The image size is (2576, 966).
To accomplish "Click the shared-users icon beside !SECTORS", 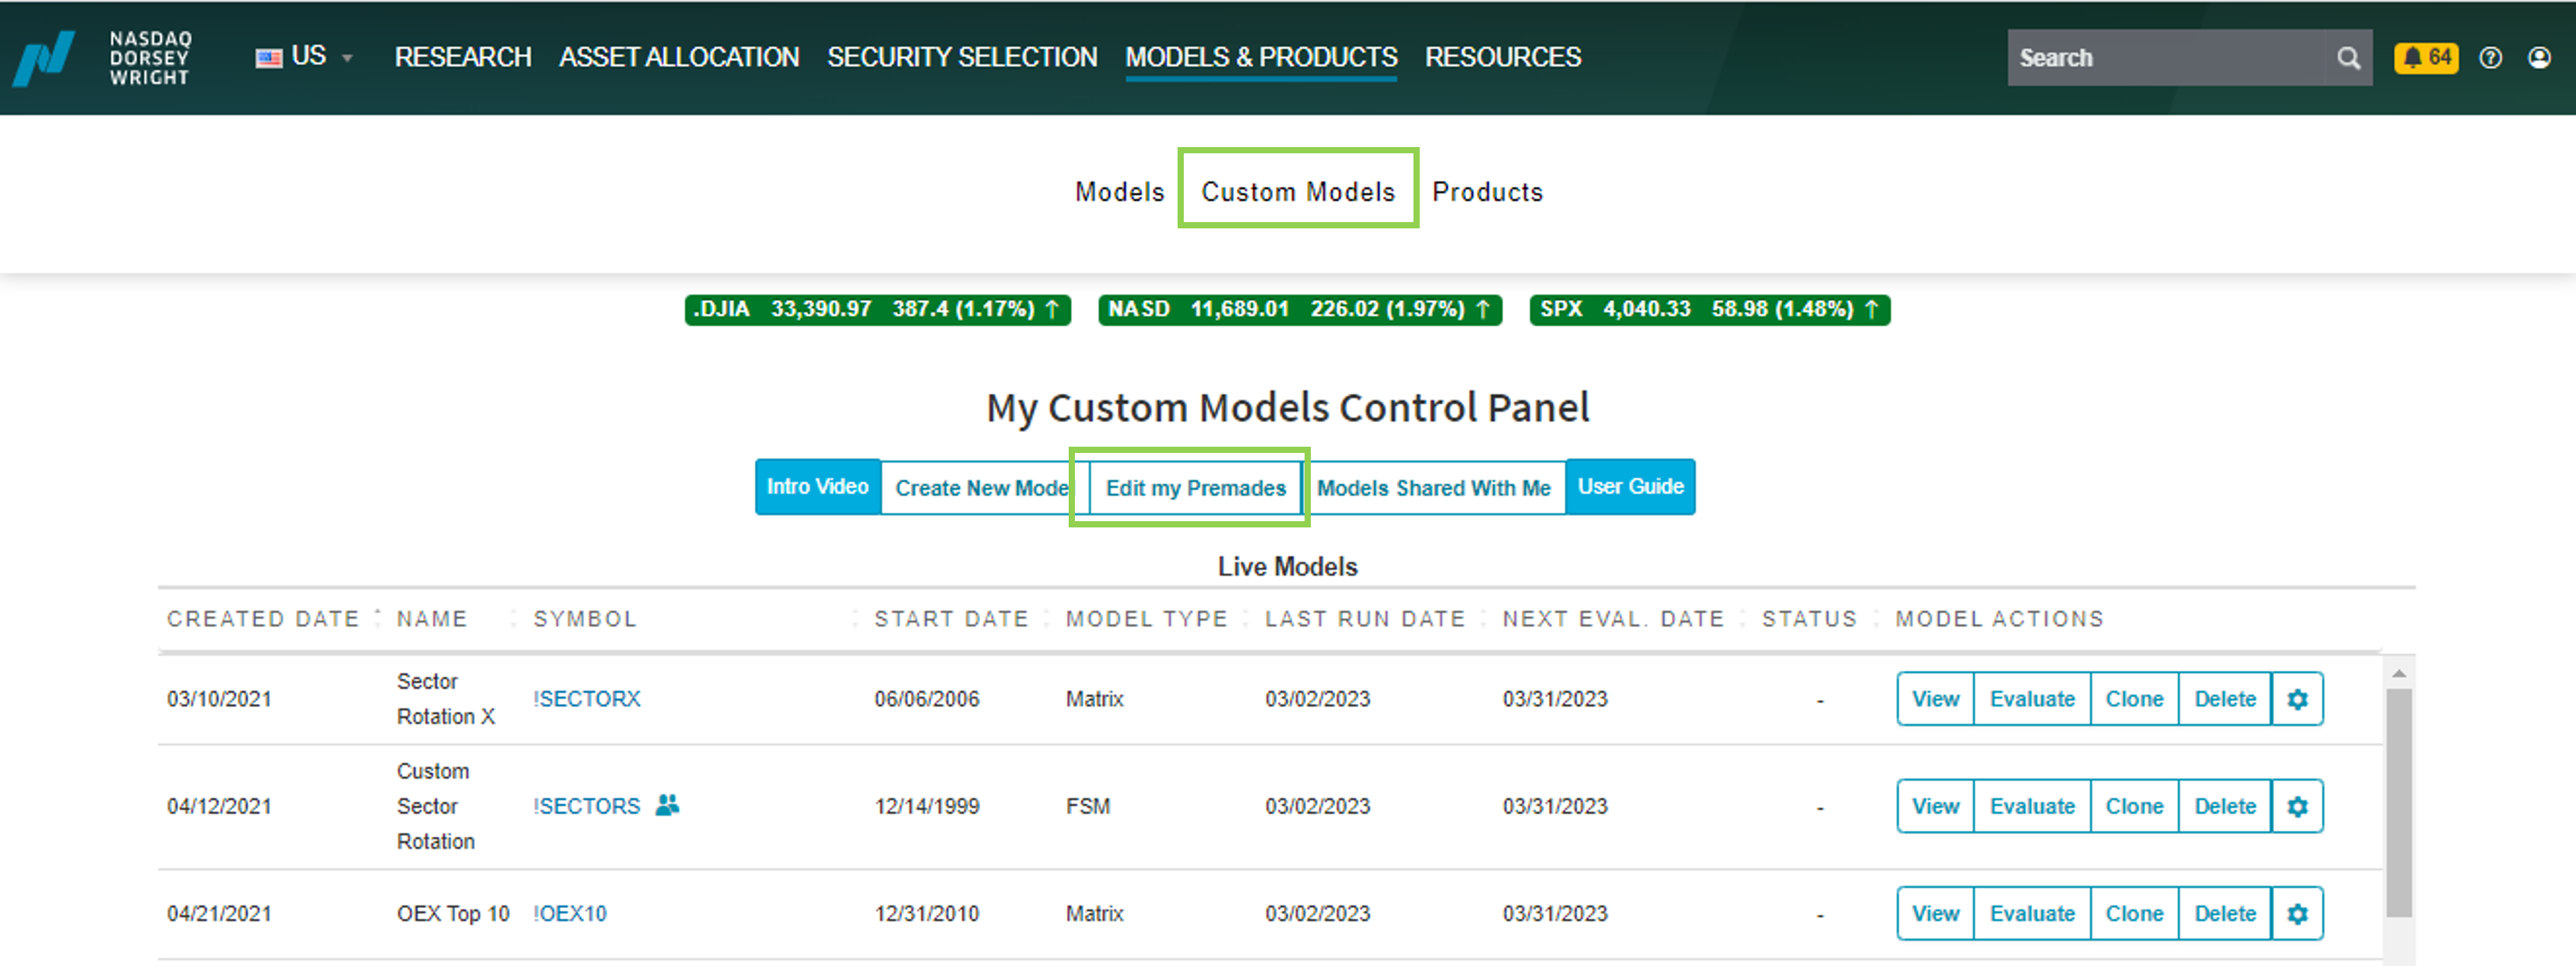I will pyautogui.click(x=669, y=806).
